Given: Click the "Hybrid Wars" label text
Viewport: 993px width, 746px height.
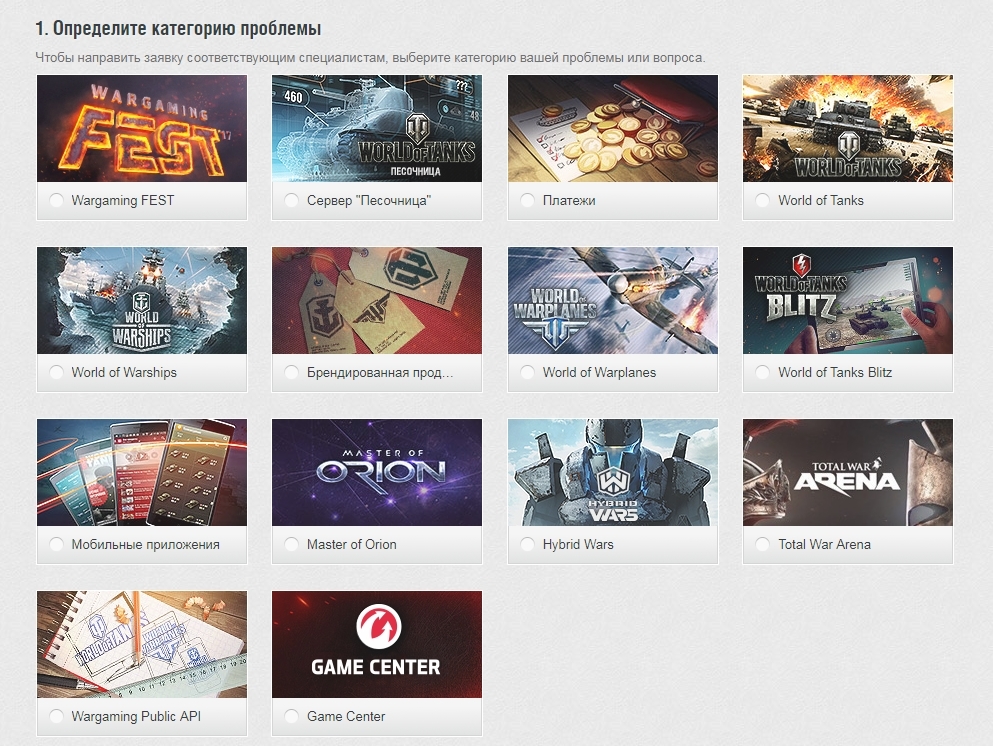Looking at the screenshot, I should tap(578, 545).
